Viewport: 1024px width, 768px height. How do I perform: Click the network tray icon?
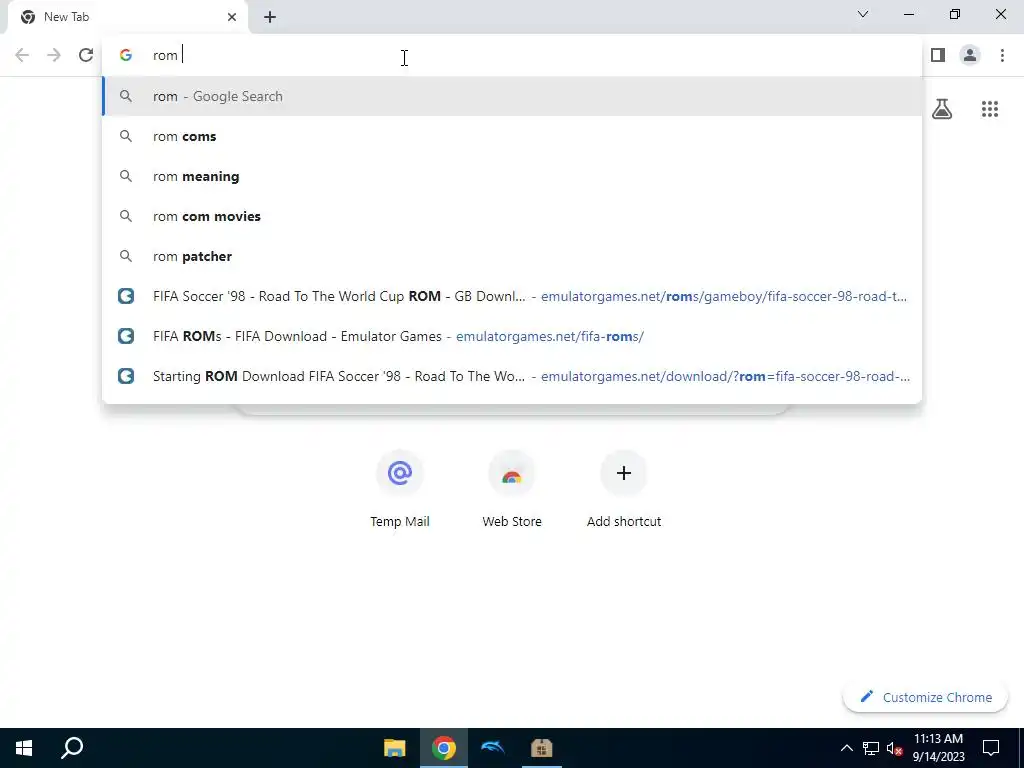coord(871,748)
